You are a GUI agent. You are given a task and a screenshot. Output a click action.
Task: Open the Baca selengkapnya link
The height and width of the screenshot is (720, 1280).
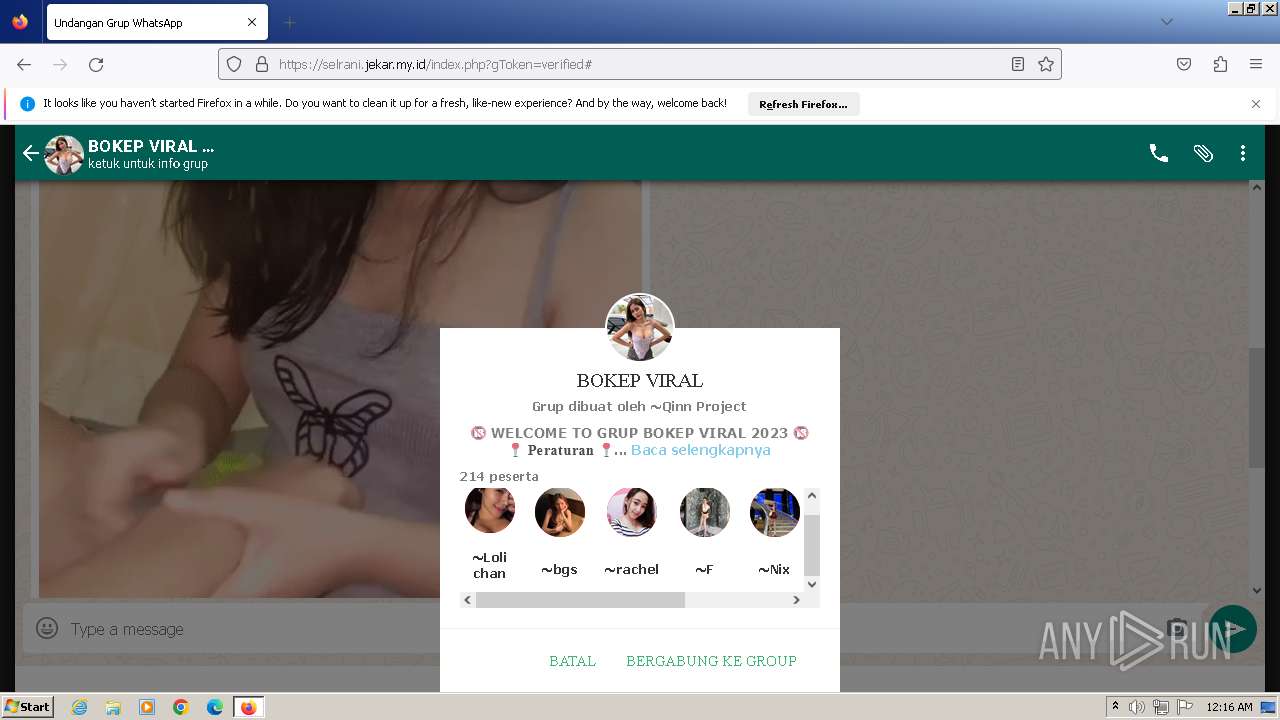point(700,450)
